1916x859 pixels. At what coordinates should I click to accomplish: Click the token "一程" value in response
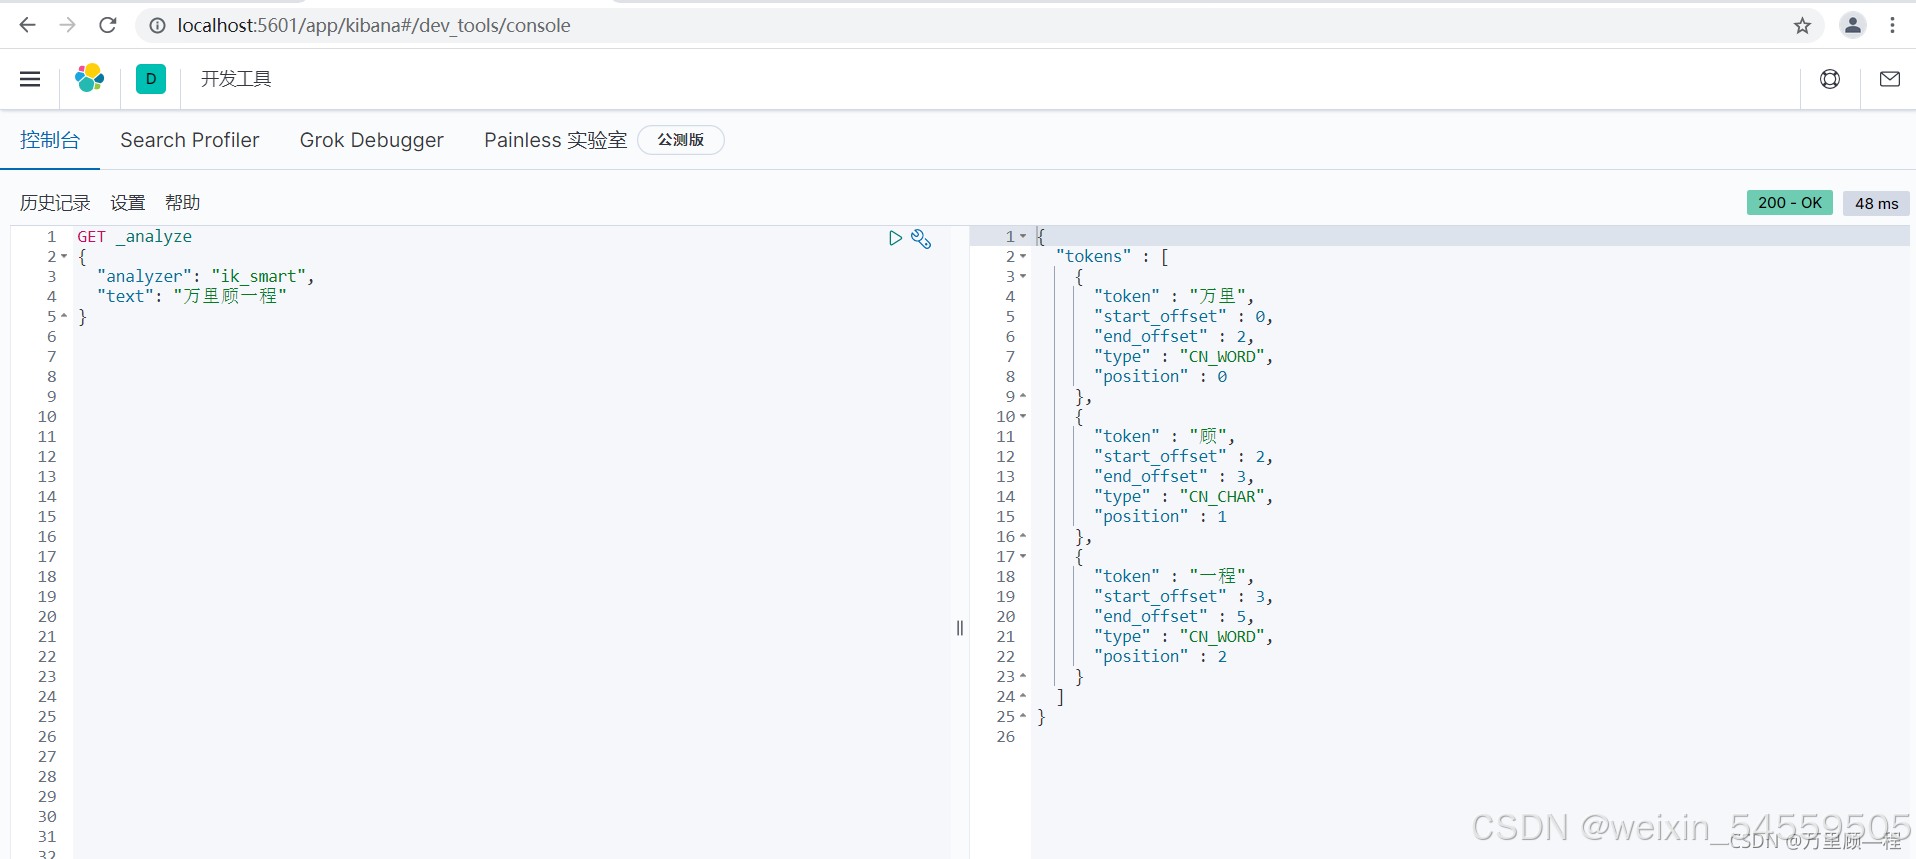[1217, 577]
